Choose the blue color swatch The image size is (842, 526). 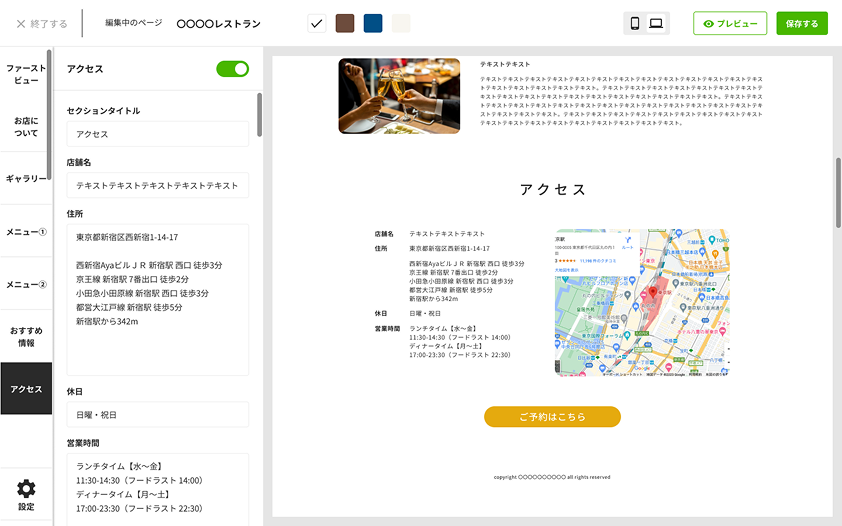click(373, 23)
